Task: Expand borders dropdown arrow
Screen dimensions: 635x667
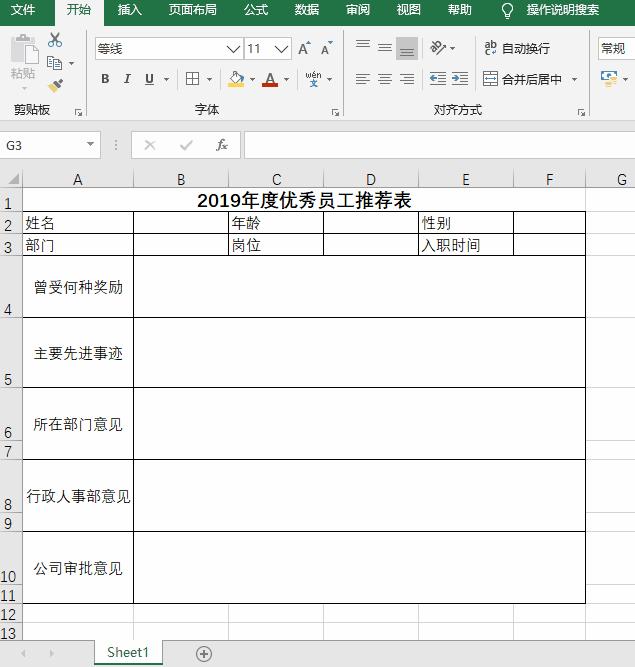Action: tap(209, 80)
